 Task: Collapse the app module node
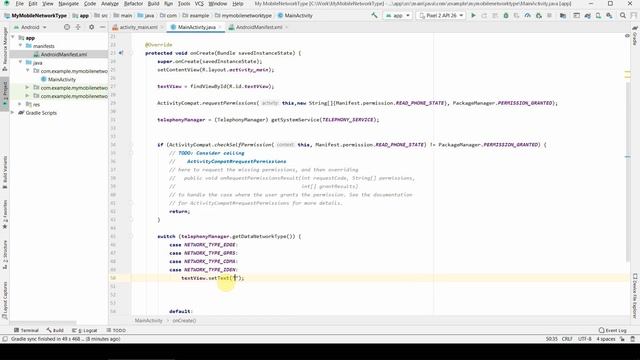coord(13,38)
